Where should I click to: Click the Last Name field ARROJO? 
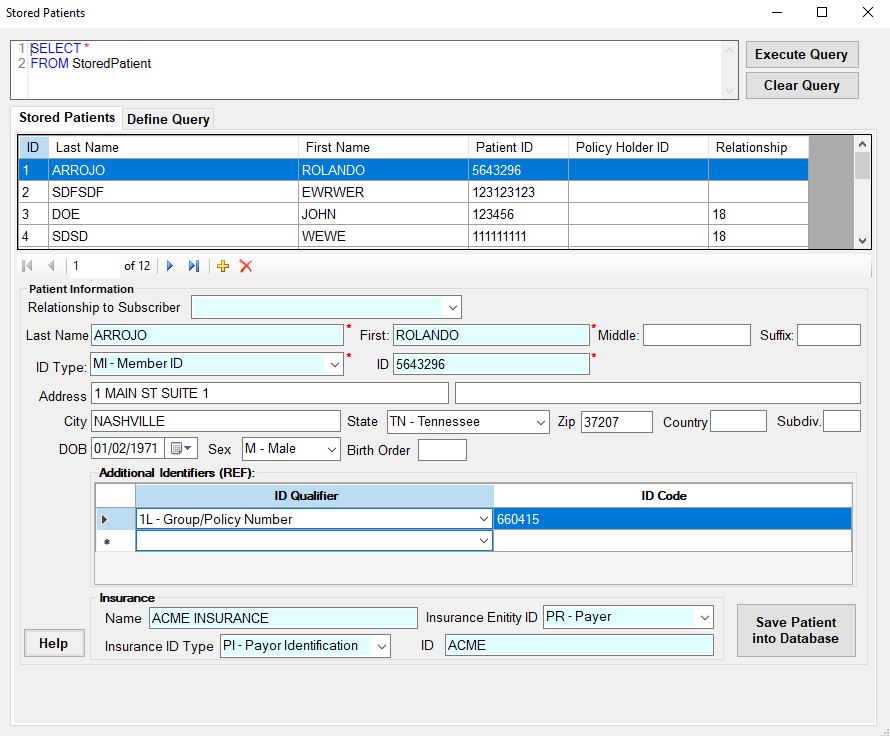point(217,335)
